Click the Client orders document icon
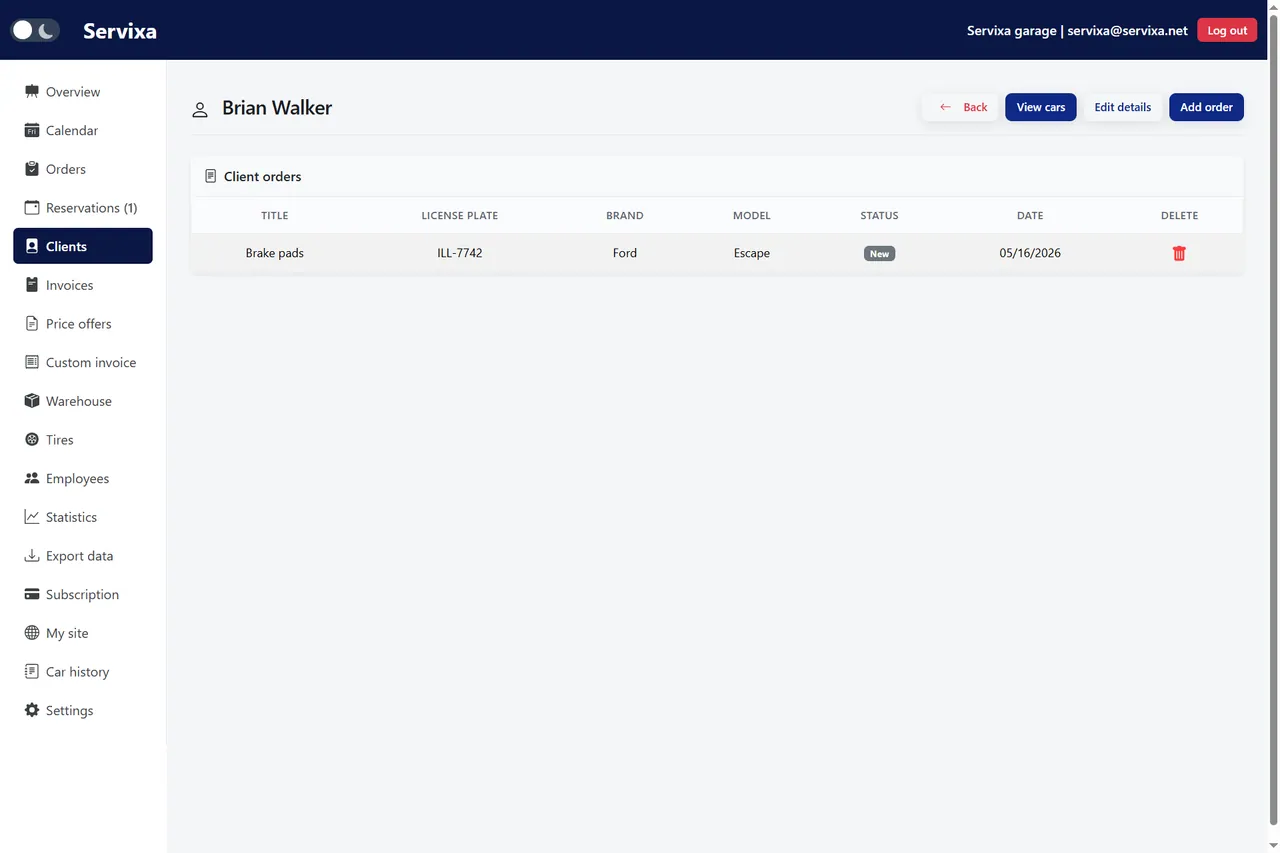Image resolution: width=1280 pixels, height=853 pixels. (210, 176)
